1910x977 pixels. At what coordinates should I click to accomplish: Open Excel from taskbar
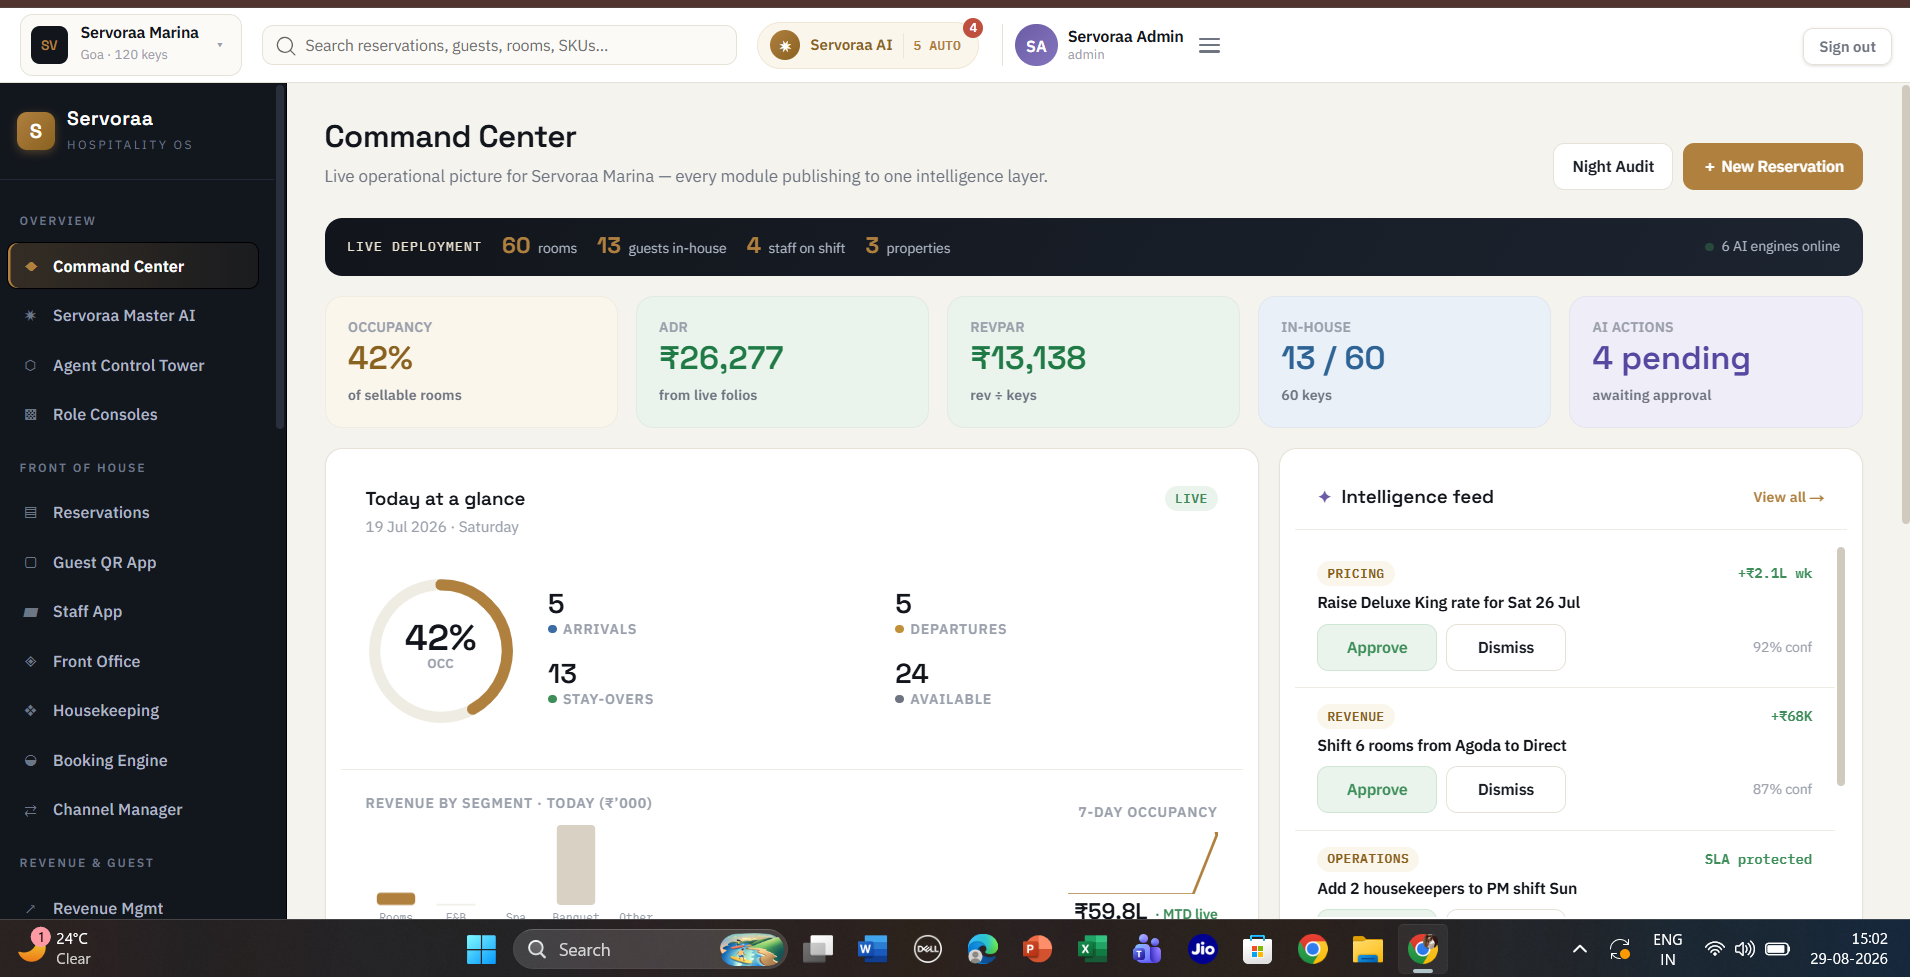(x=1092, y=949)
